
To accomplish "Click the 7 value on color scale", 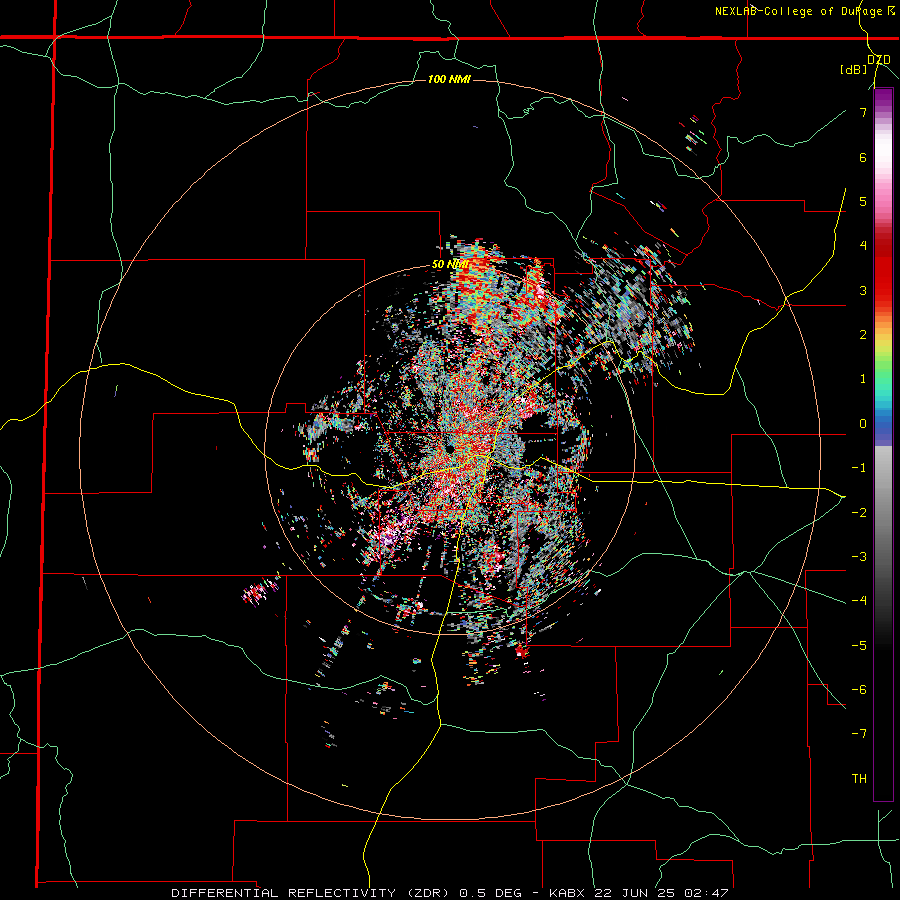I will point(863,112).
